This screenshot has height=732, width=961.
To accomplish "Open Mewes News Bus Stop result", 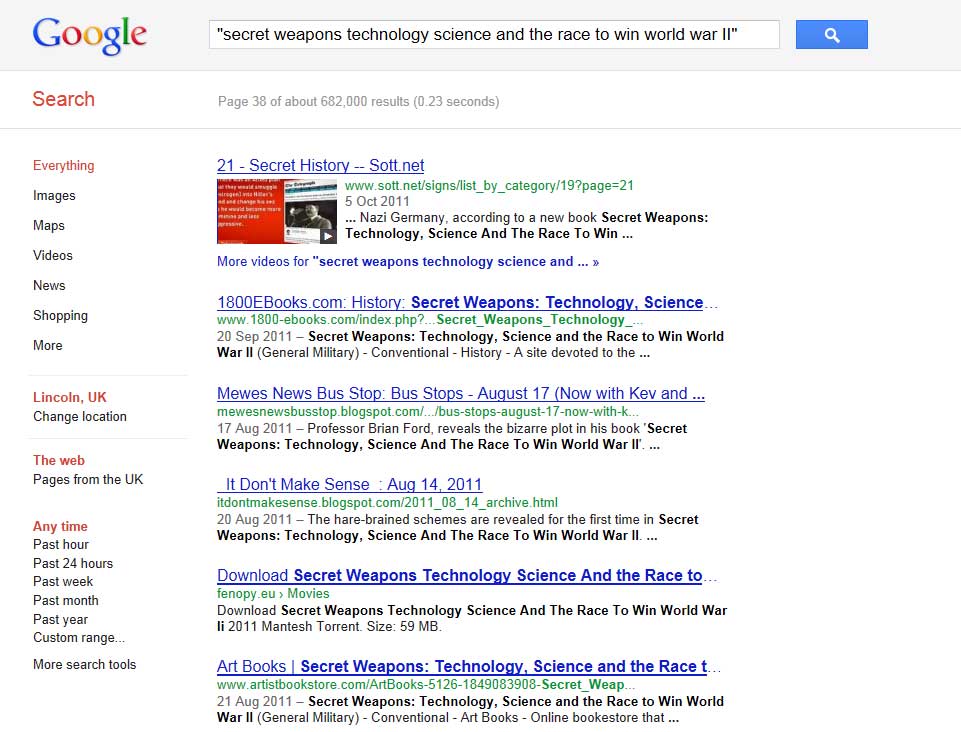I will tap(461, 394).
